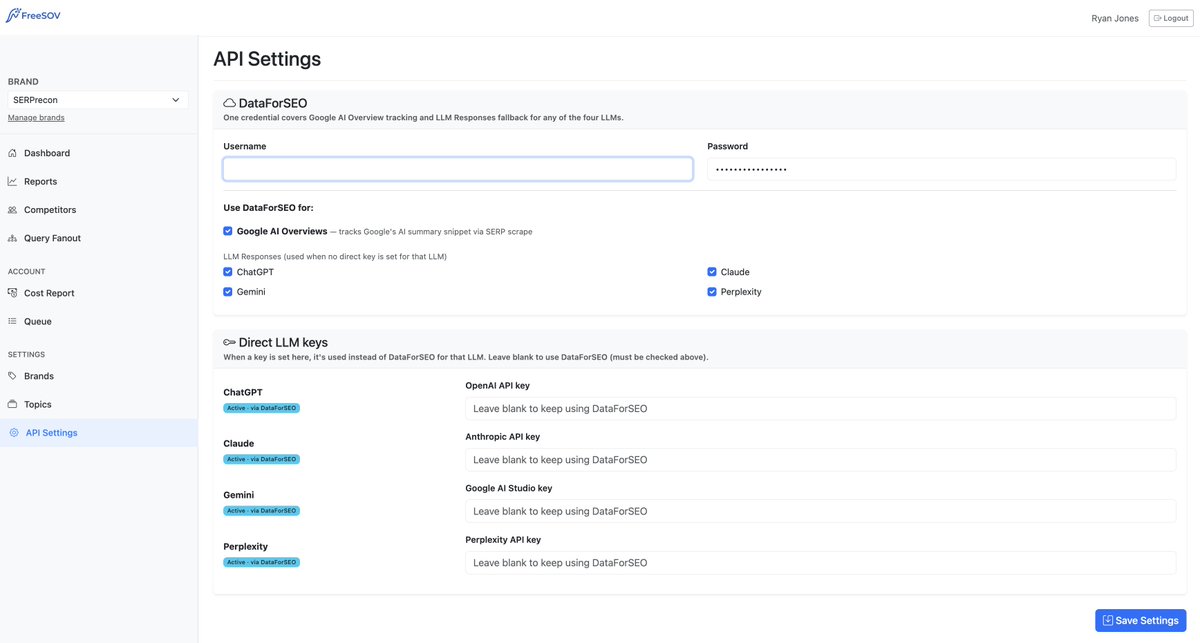Screen dimensions: 1200x643
Task: Click the Perplexity API key field
Action: click(820, 563)
